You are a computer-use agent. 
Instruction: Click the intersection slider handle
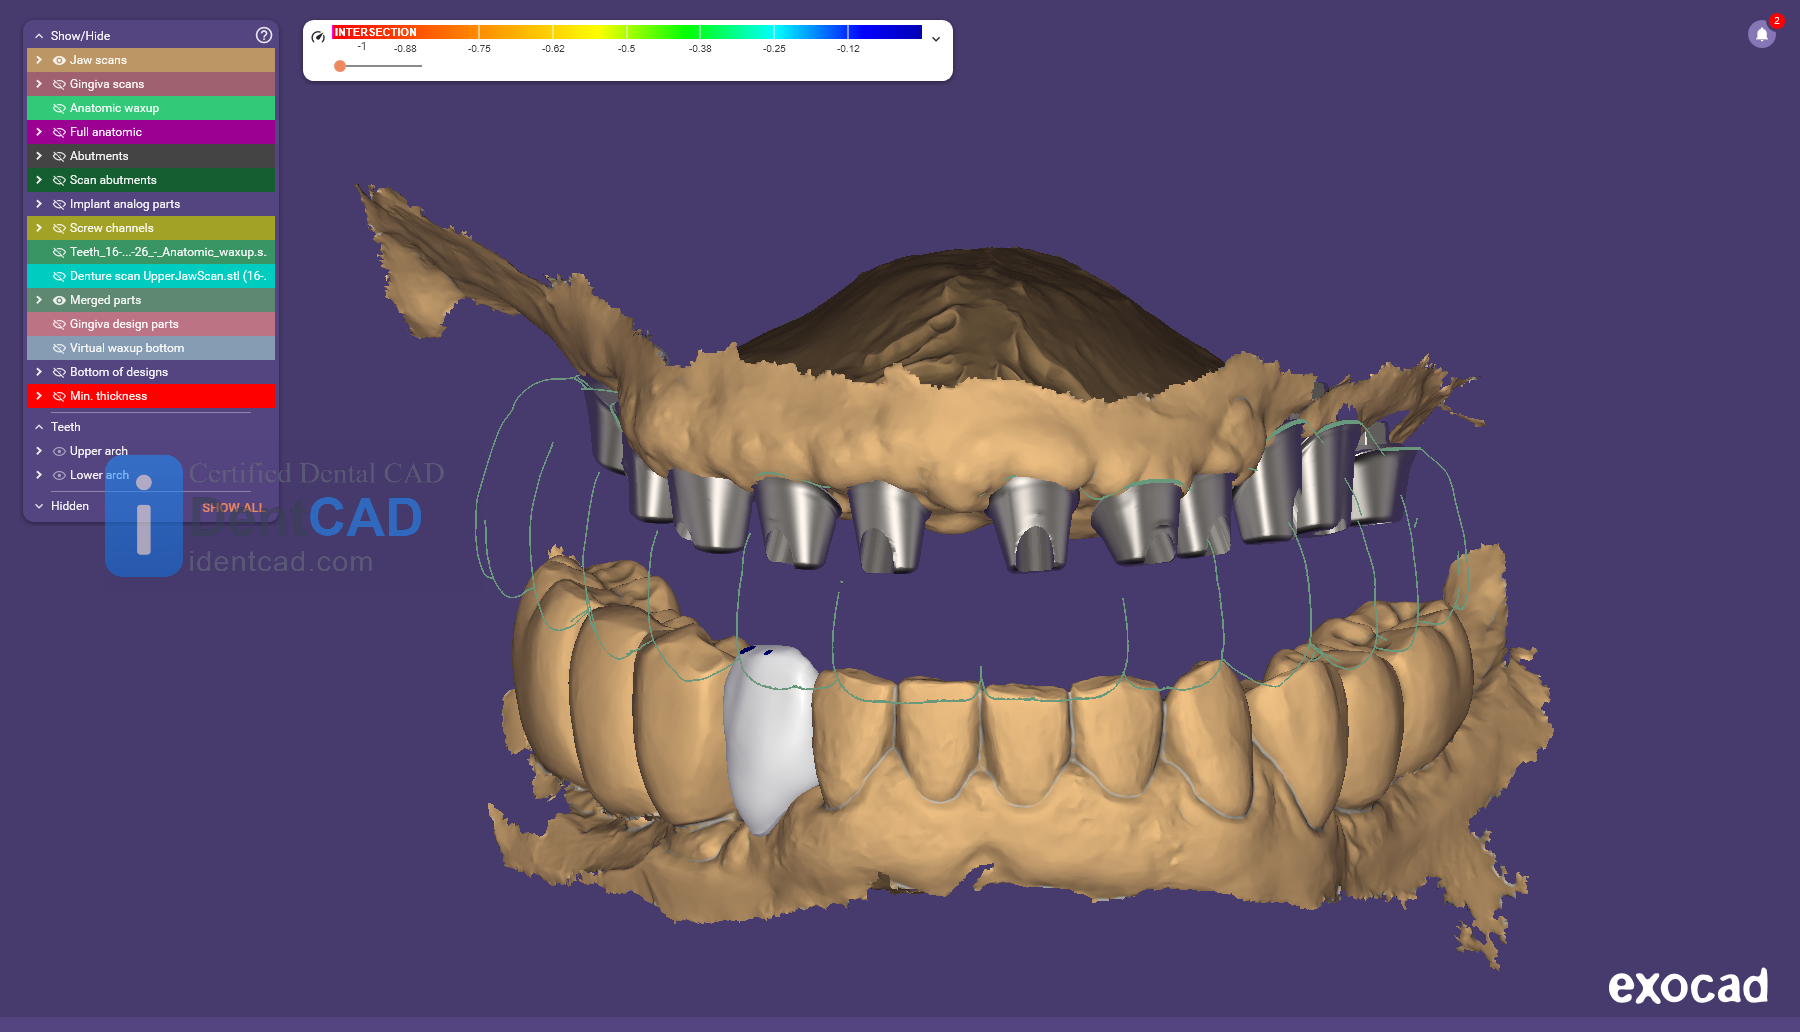click(x=340, y=66)
